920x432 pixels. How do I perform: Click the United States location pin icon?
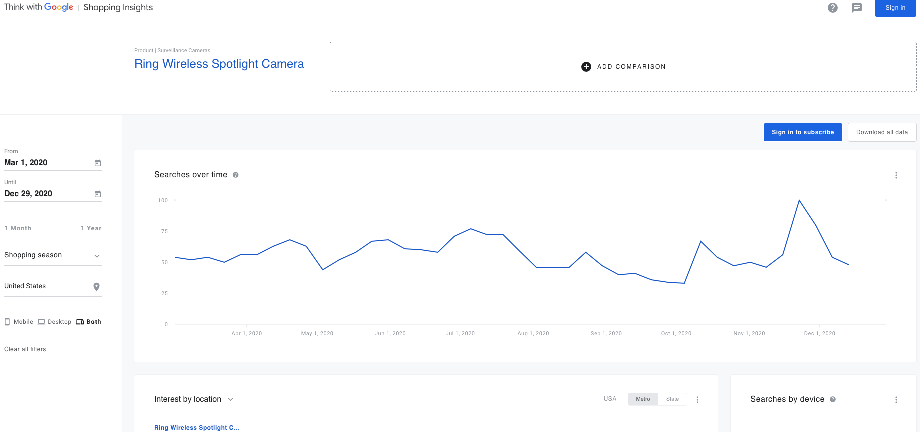point(97,287)
